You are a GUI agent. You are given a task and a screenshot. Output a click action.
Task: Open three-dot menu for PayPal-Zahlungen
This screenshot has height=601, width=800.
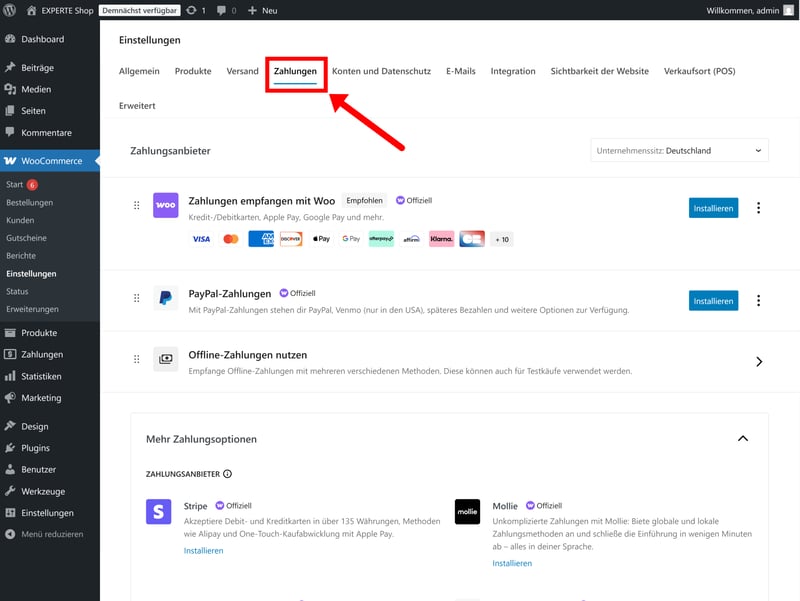pos(758,300)
